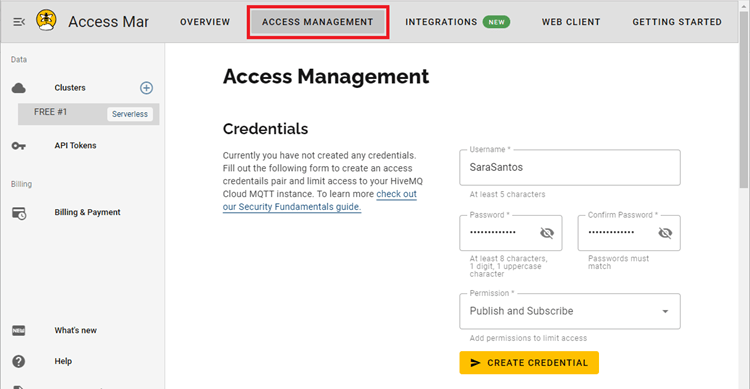
Task: Click the What's new badge icon
Action: point(19,331)
